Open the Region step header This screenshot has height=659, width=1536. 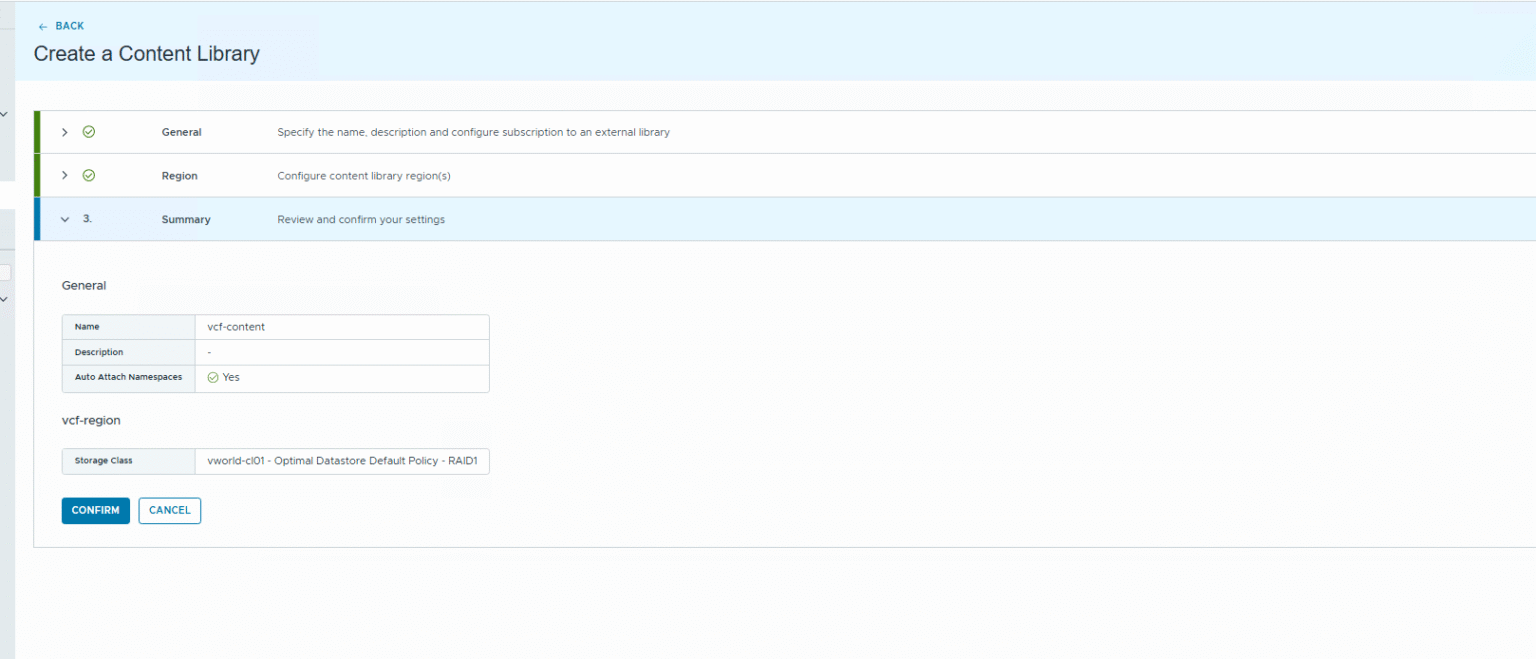[179, 176]
